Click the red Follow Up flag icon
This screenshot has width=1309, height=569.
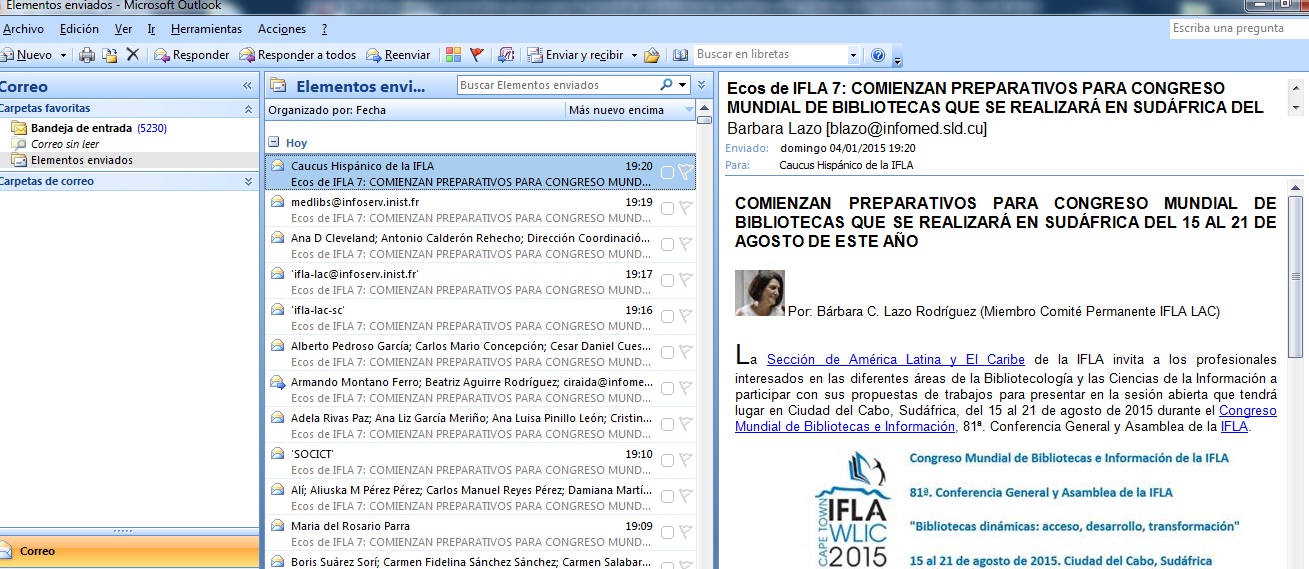click(477, 55)
